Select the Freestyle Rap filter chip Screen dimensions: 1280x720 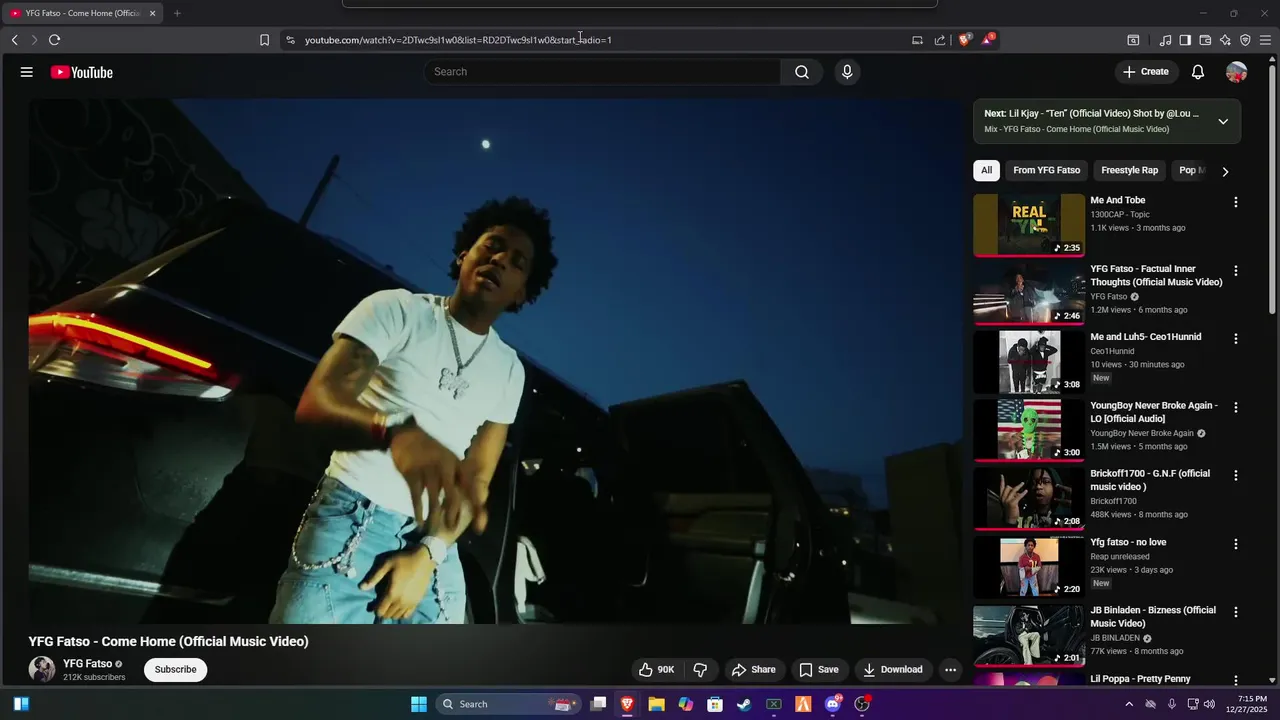tap(1129, 170)
